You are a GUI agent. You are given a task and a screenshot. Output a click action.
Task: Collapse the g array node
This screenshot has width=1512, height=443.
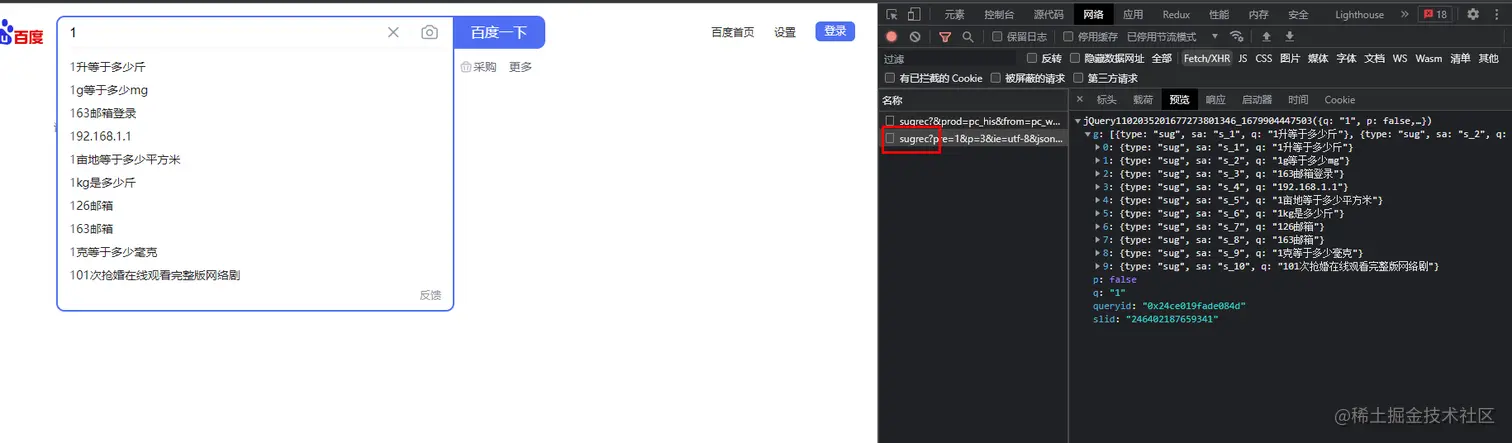pos(1088,134)
